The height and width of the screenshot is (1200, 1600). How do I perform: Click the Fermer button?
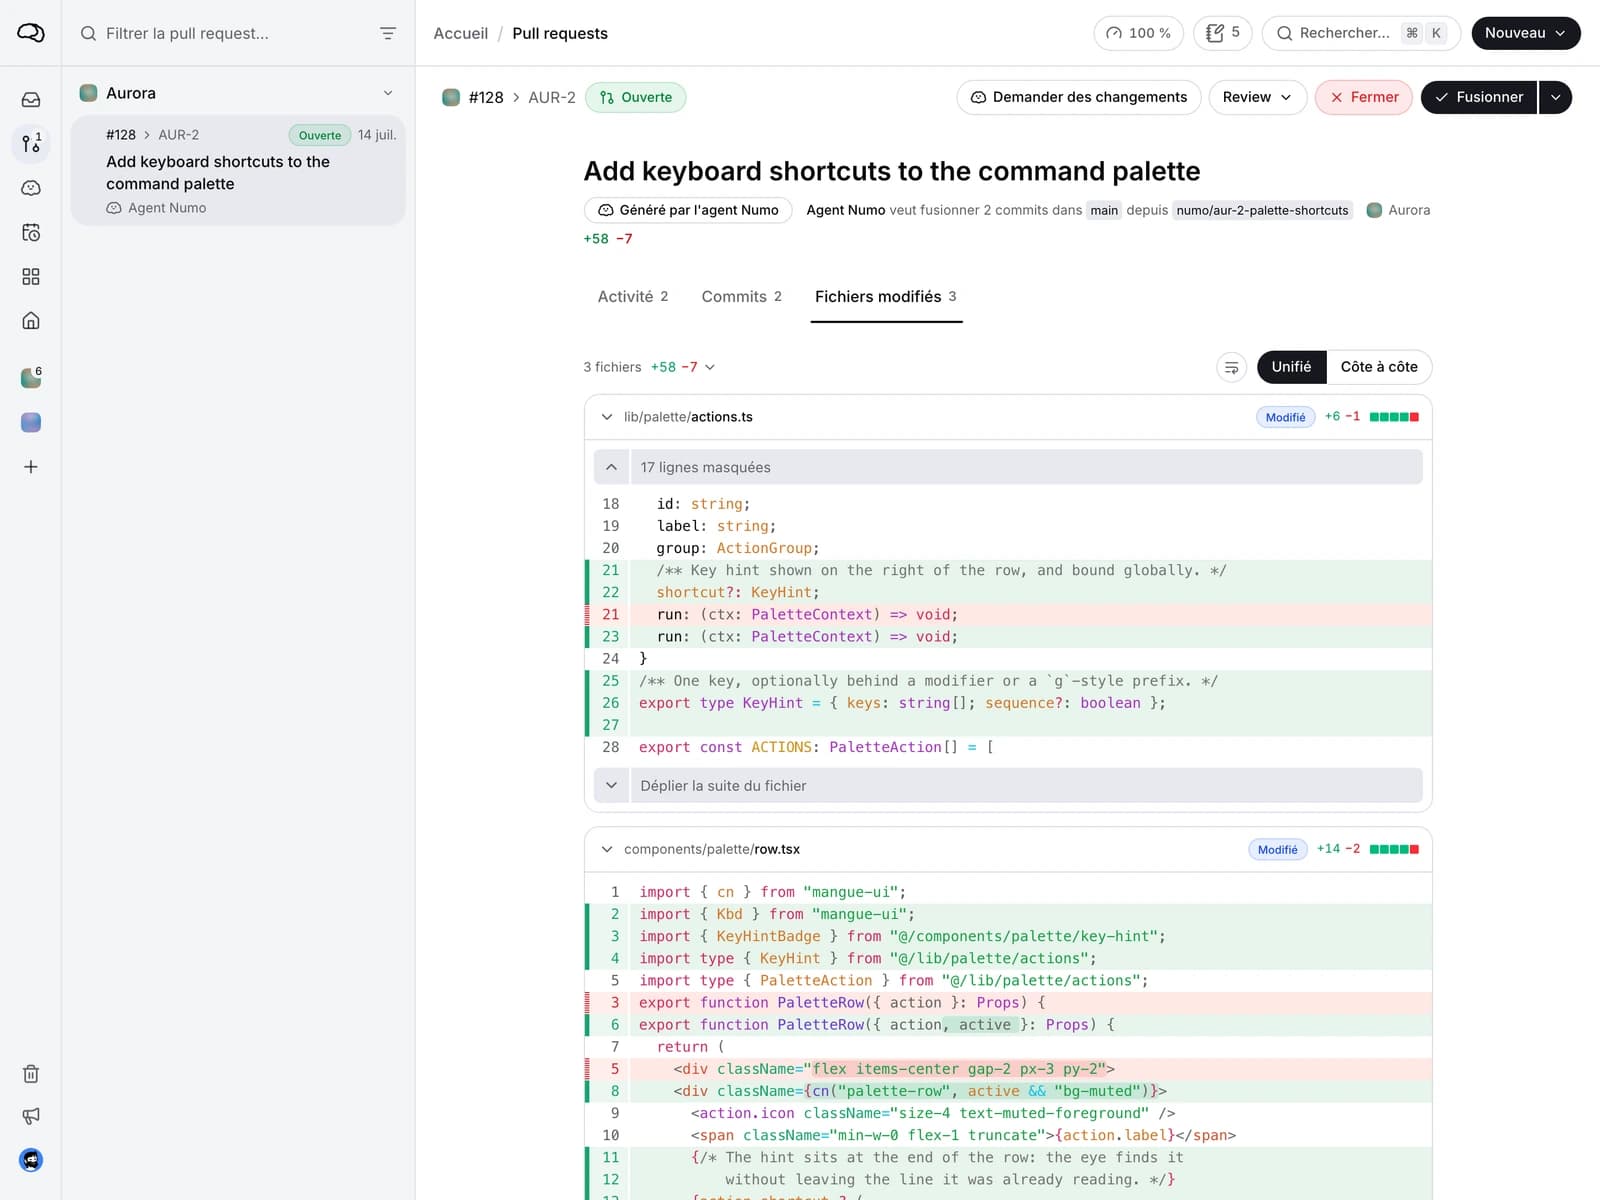[x=1364, y=97]
